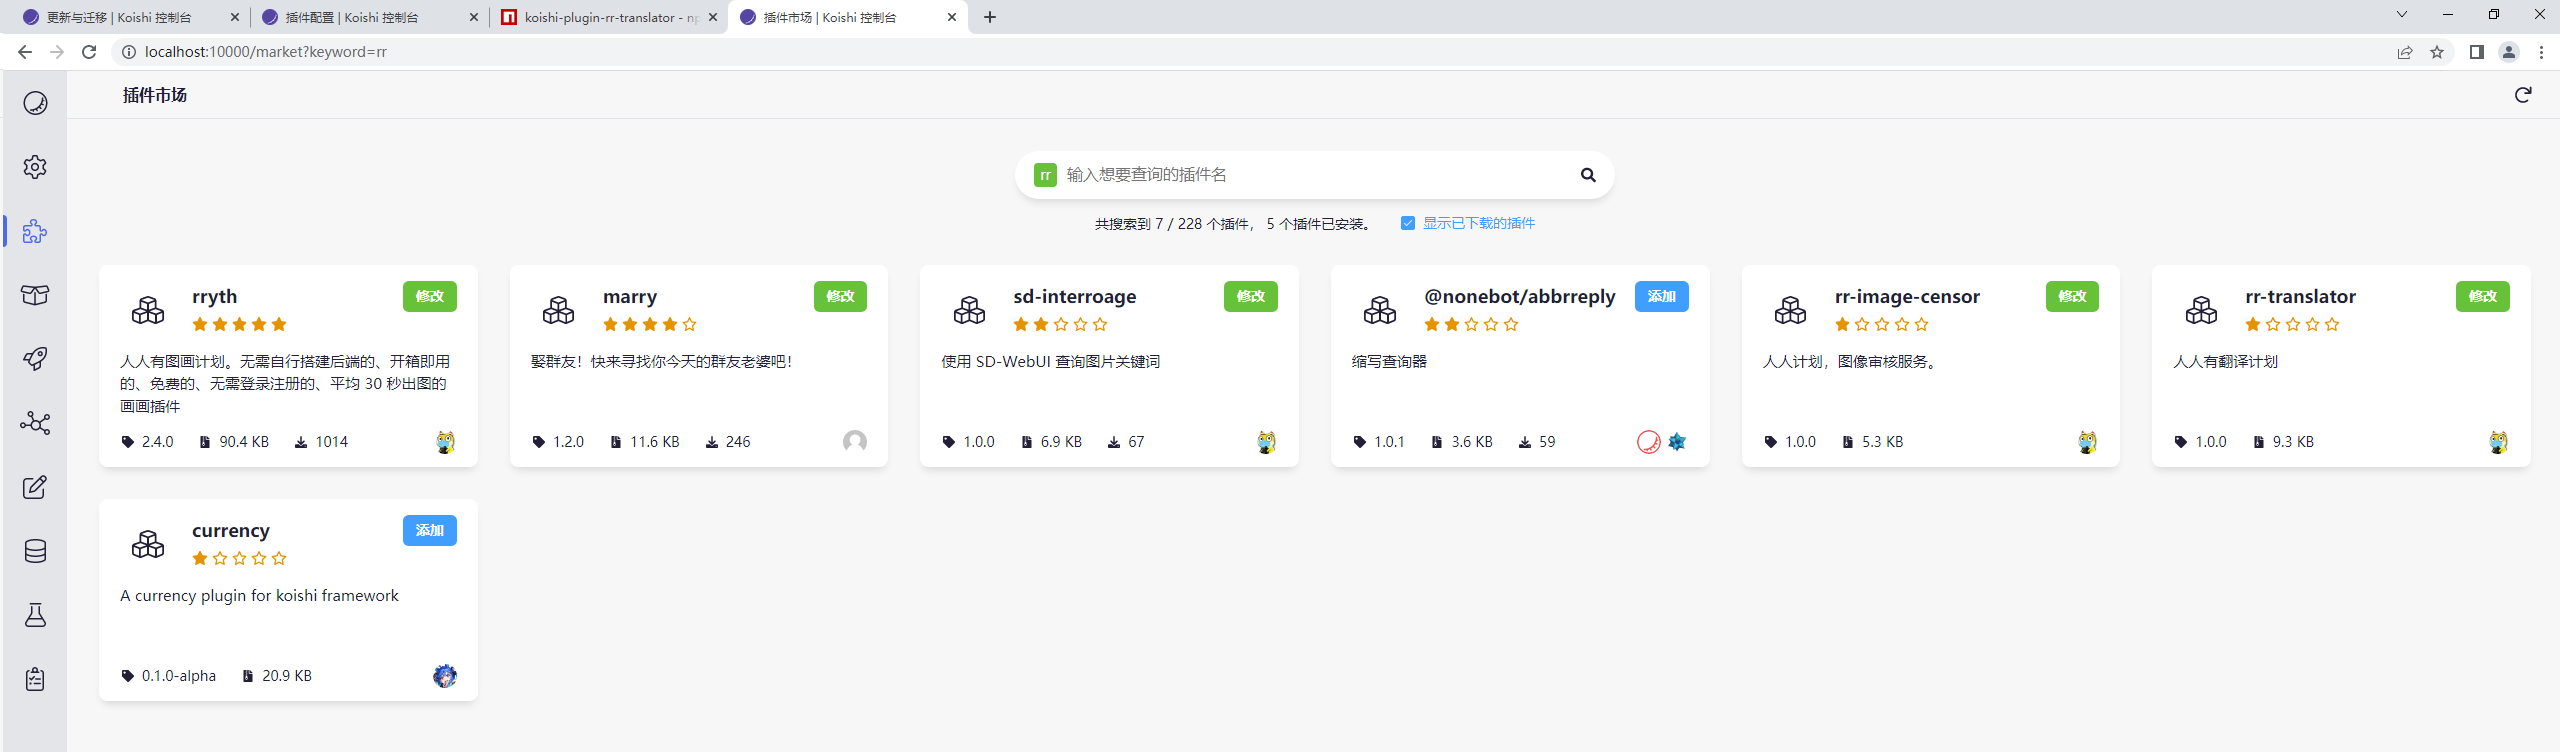Image resolution: width=2560 pixels, height=752 pixels.
Task: Click the @nonebot/abbrreply plugin title
Action: click(1520, 297)
